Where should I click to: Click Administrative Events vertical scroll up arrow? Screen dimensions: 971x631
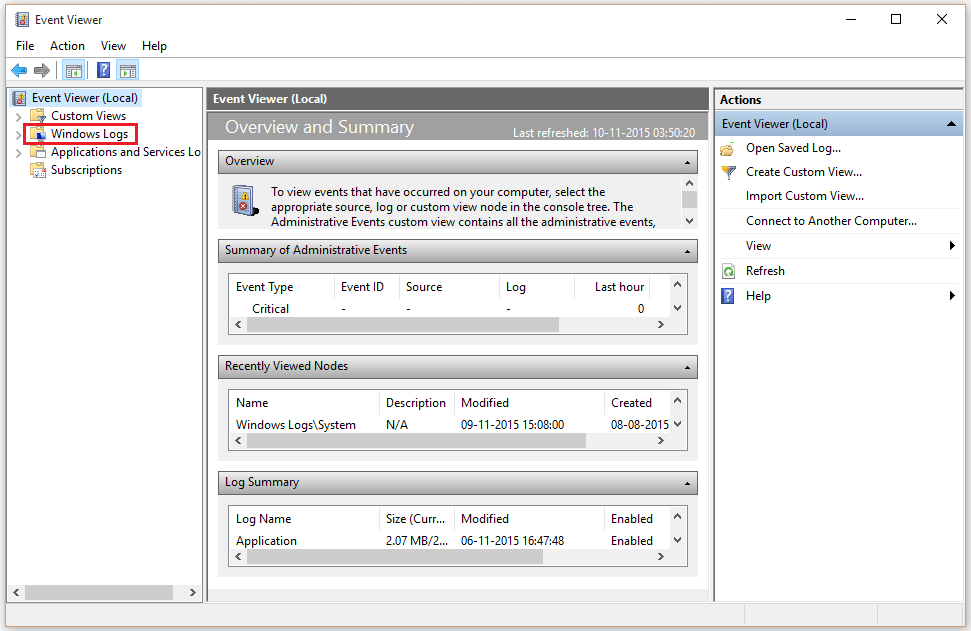pos(677,284)
